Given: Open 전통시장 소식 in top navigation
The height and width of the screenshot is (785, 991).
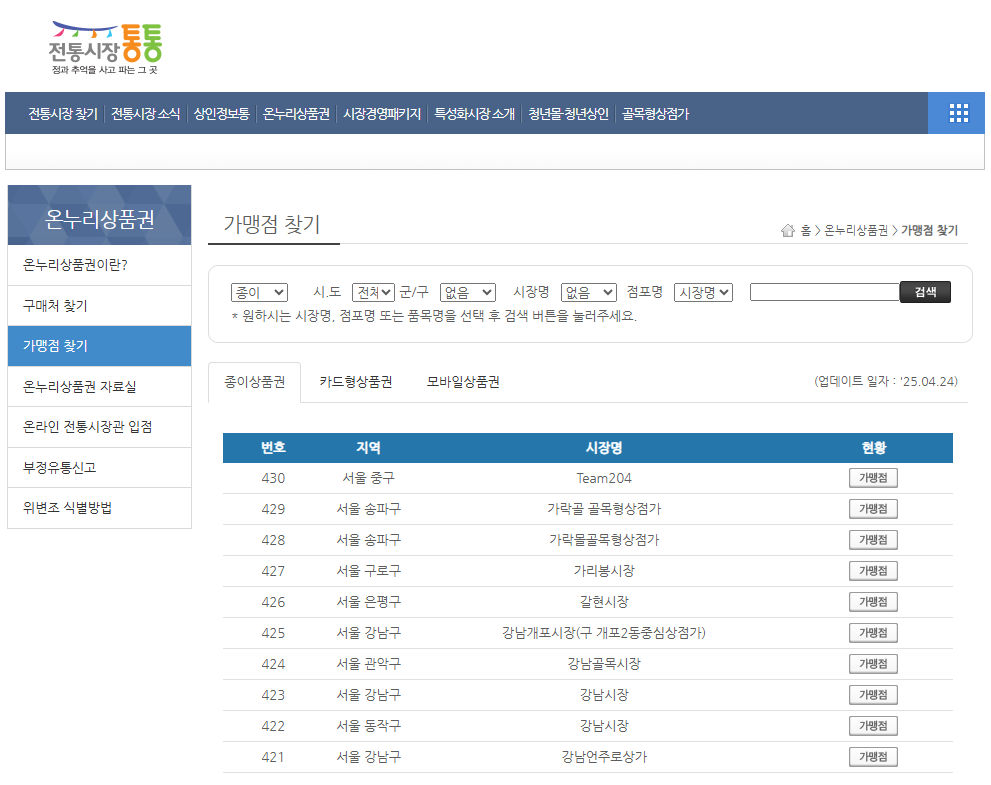Looking at the screenshot, I should point(145,114).
